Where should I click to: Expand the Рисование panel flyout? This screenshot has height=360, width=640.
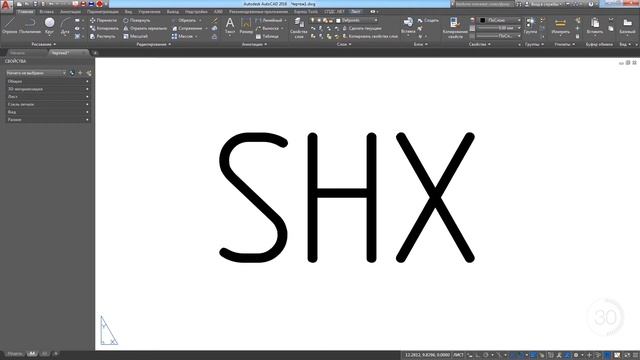[x=44, y=44]
